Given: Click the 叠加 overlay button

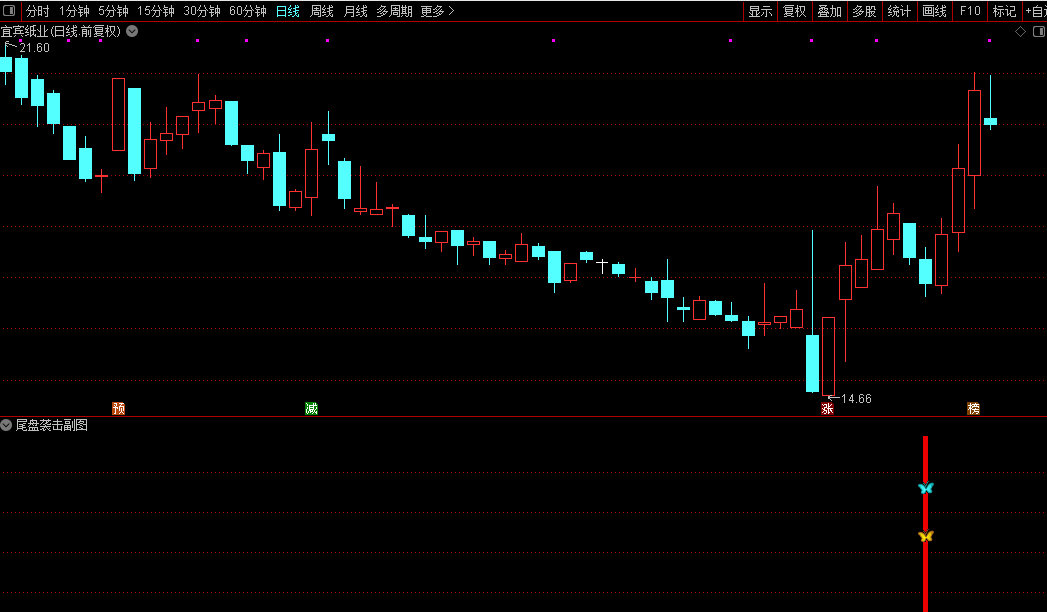Looking at the screenshot, I should pyautogui.click(x=829, y=11).
